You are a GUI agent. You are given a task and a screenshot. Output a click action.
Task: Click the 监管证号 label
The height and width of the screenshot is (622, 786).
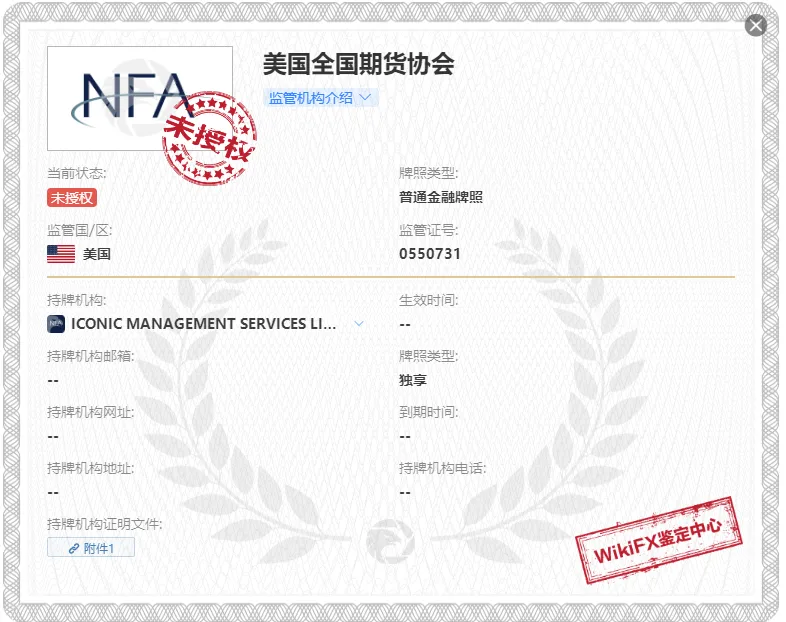pyautogui.click(x=429, y=231)
